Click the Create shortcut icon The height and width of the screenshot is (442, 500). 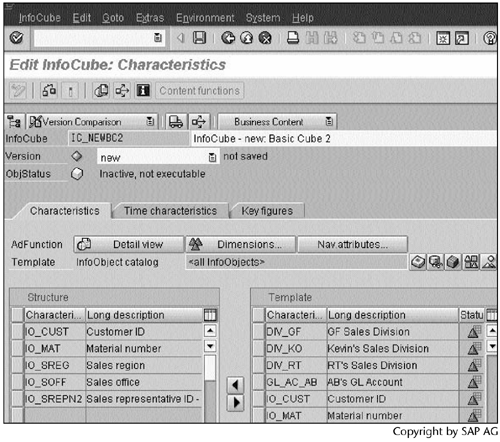pos(462,38)
